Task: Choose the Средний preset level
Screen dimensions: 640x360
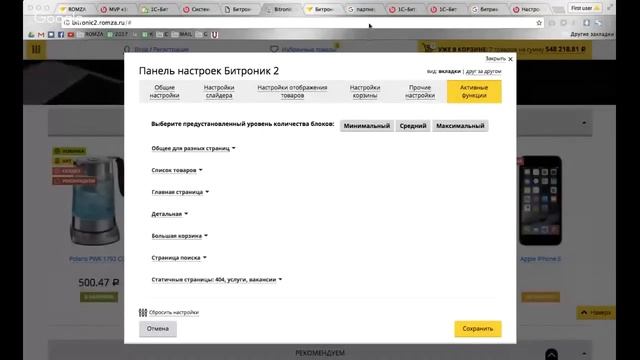Action: coord(413,126)
